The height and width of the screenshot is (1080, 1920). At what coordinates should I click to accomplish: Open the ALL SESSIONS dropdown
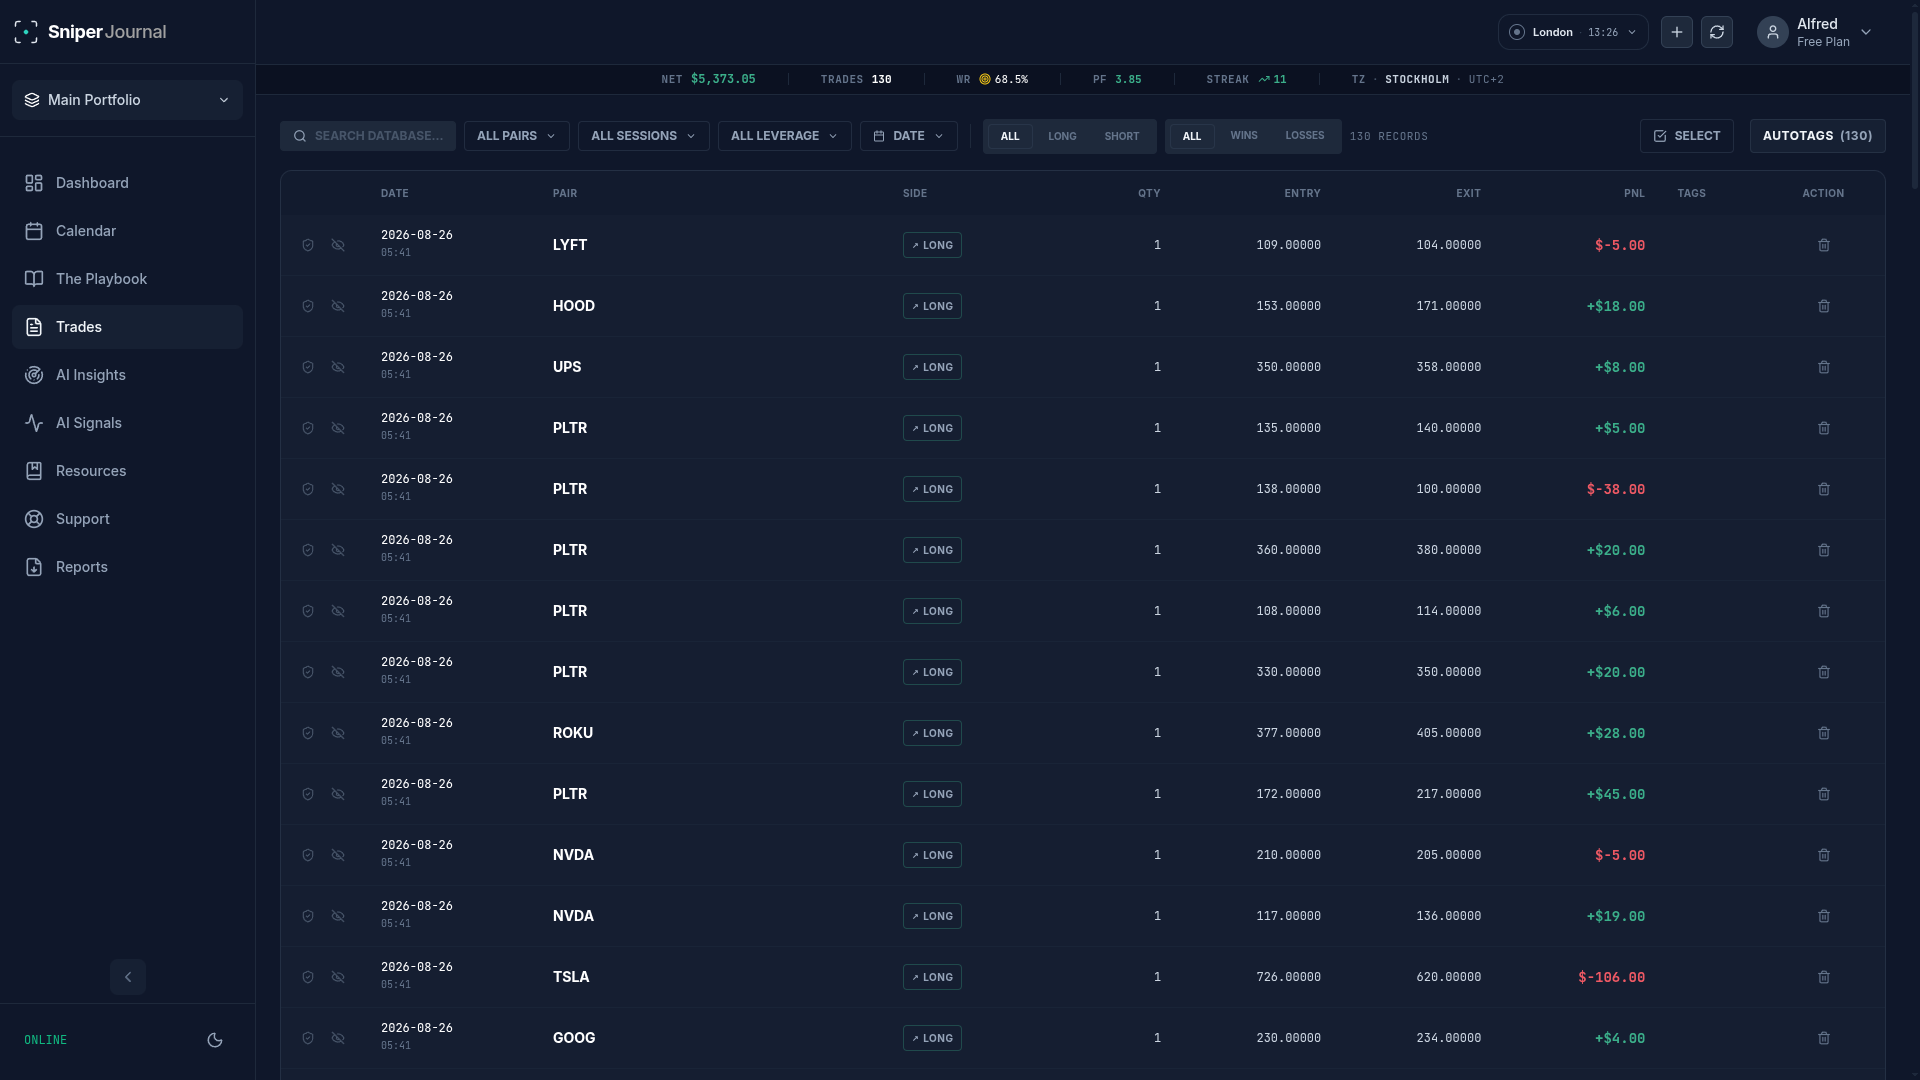click(644, 136)
